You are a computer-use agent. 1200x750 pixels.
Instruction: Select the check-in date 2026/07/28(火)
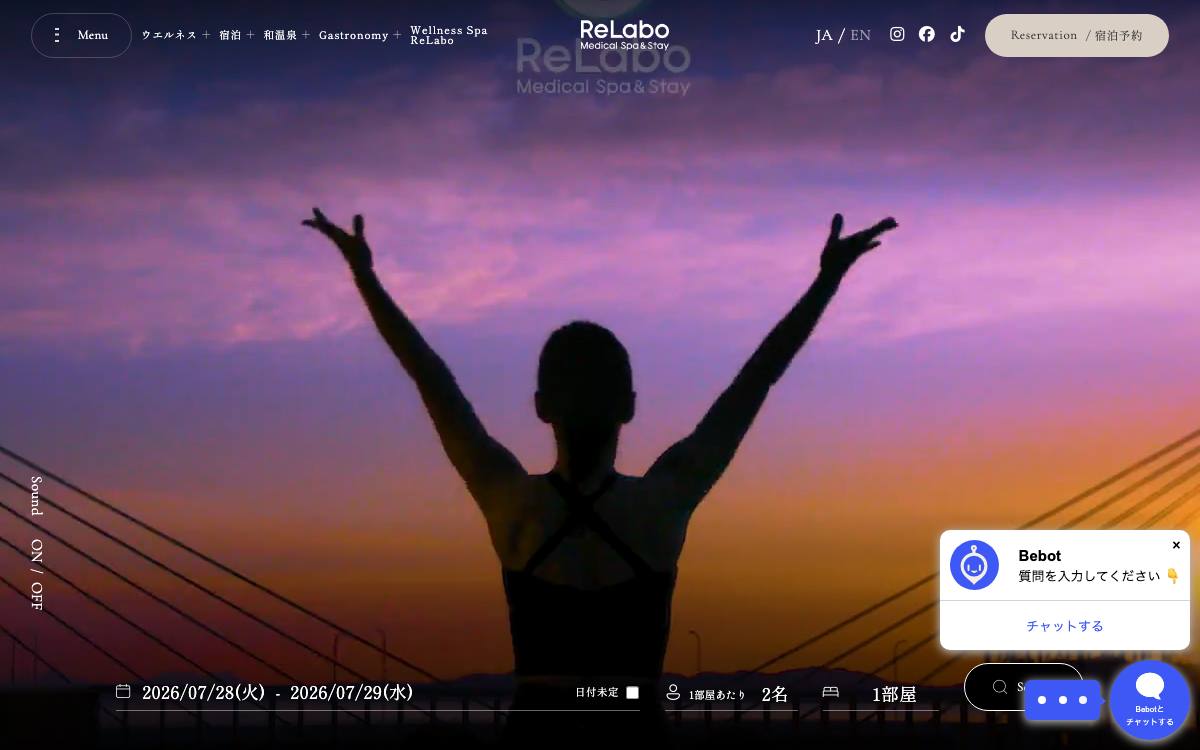[x=203, y=692]
